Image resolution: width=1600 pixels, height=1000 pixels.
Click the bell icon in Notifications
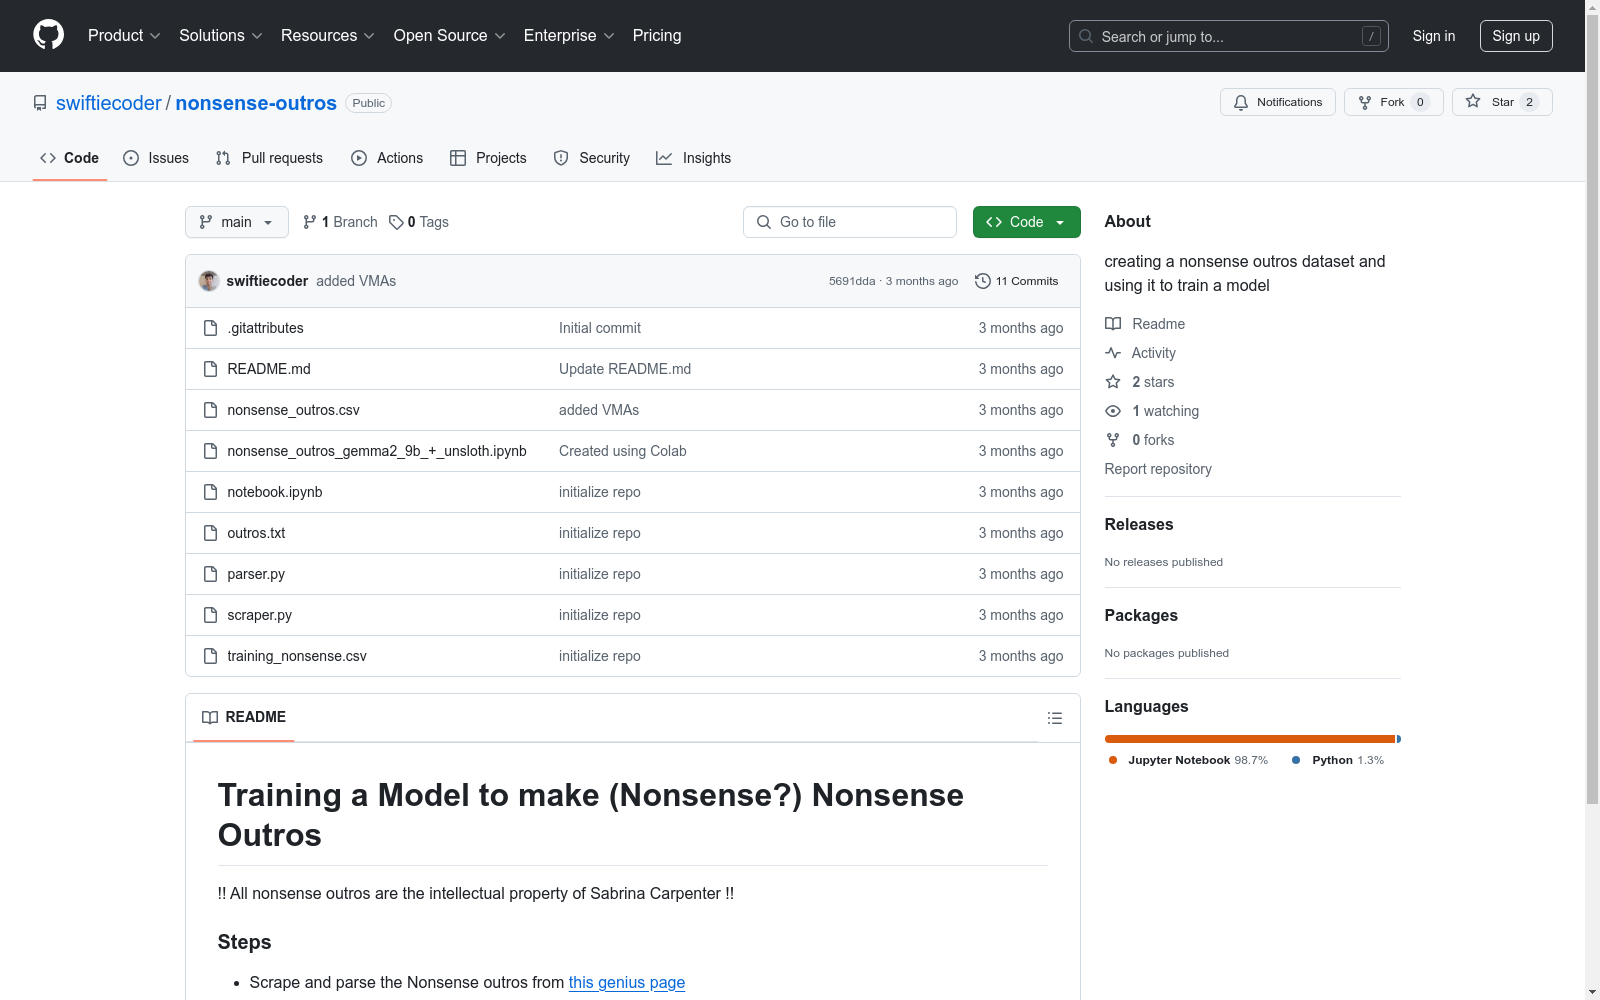(x=1241, y=102)
